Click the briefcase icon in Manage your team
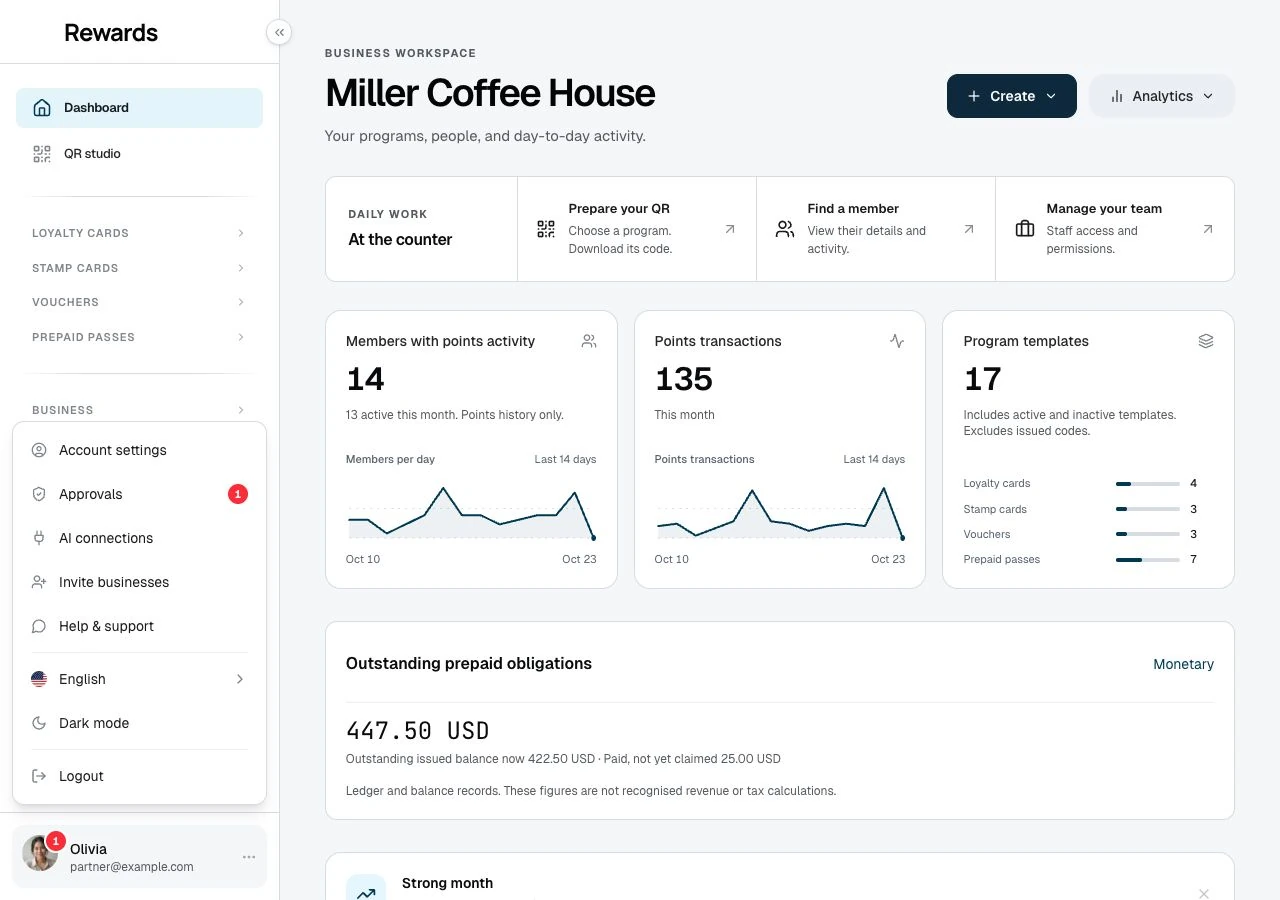The image size is (1280, 900). (1025, 229)
